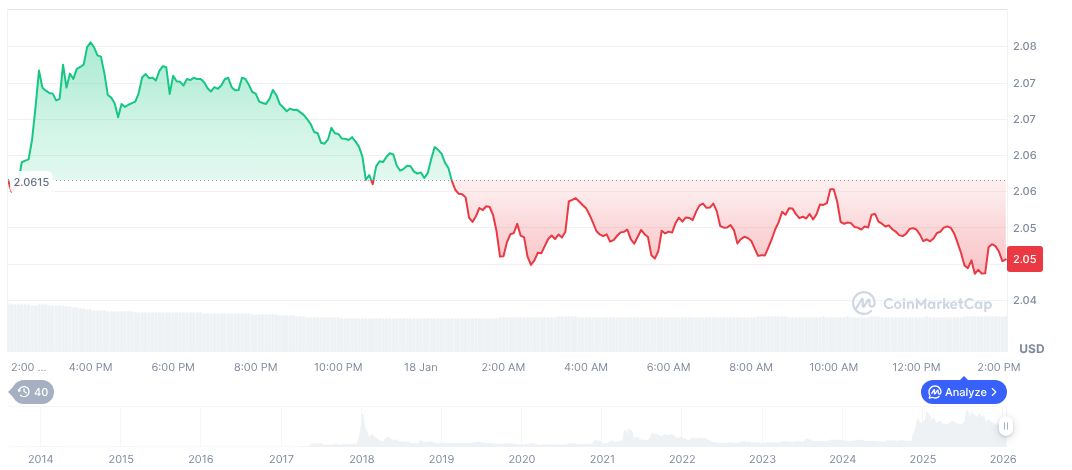
Task: Click the 10:00 PM time axis label
Action: click(338, 367)
